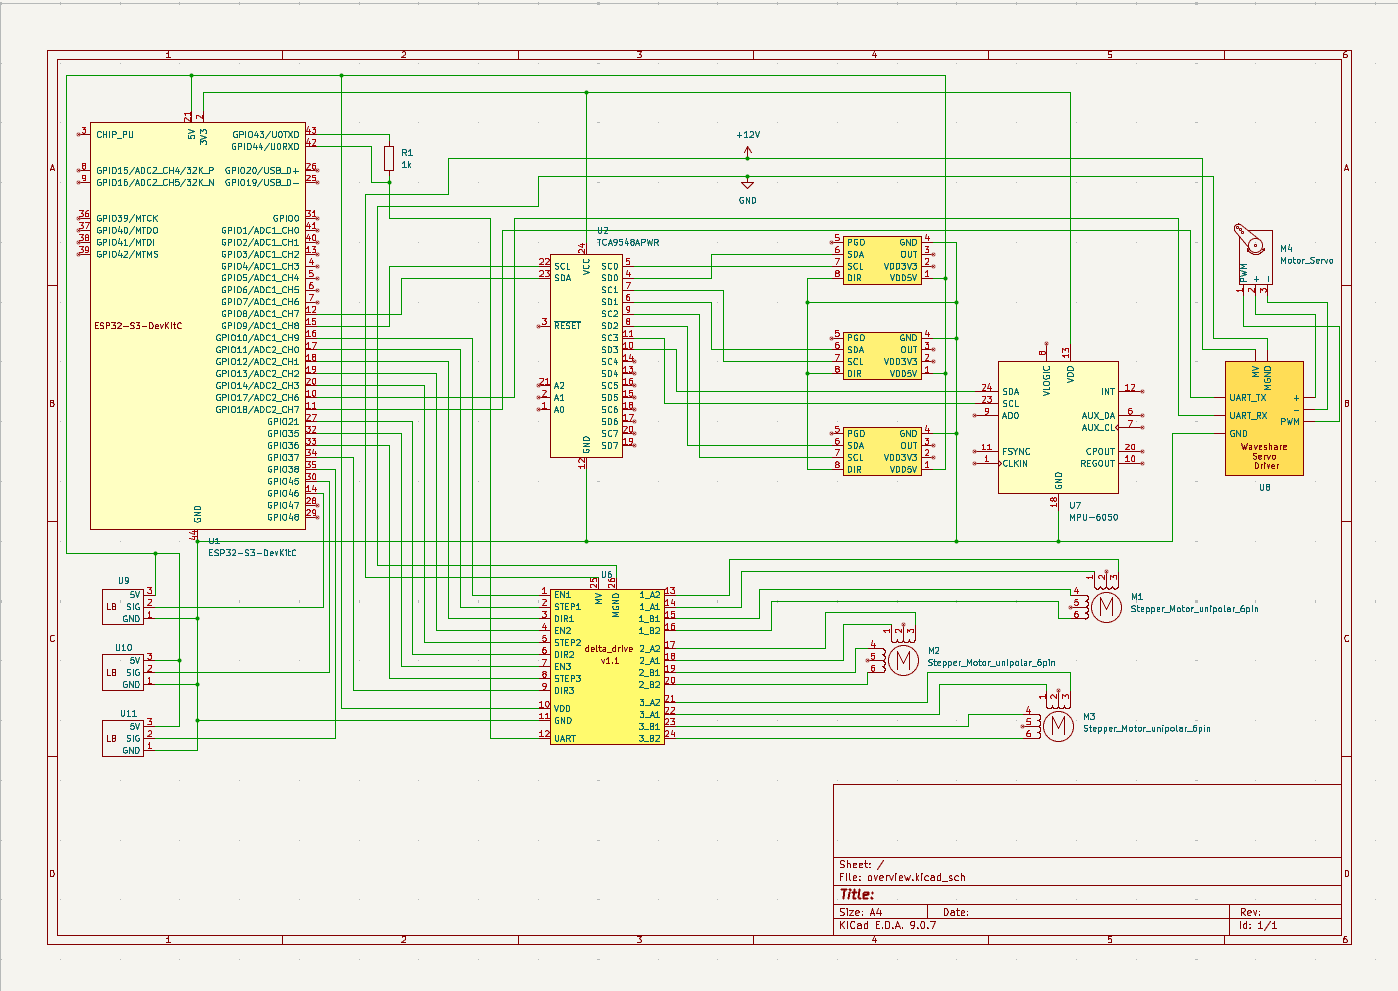Select the FSYNC pin label on MPU-6050
Image resolution: width=1398 pixels, height=991 pixels.
(1016, 452)
